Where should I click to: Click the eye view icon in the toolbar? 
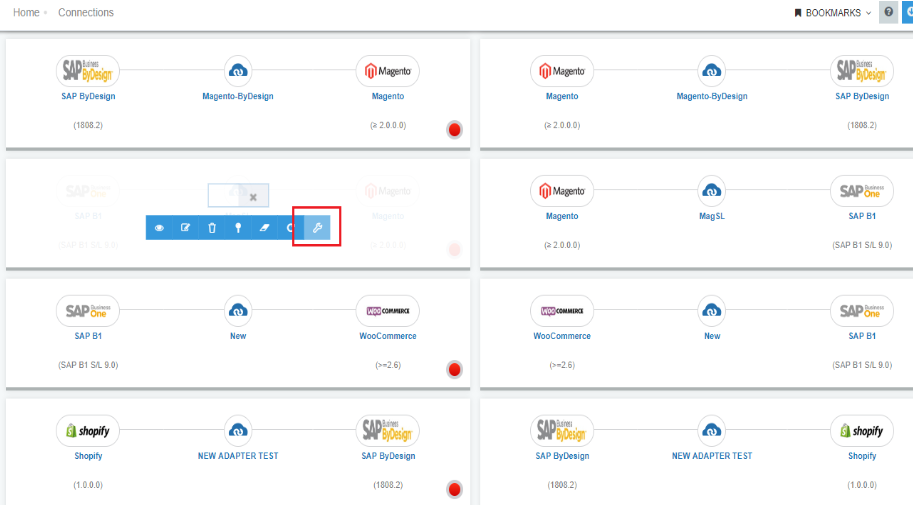tap(159, 228)
